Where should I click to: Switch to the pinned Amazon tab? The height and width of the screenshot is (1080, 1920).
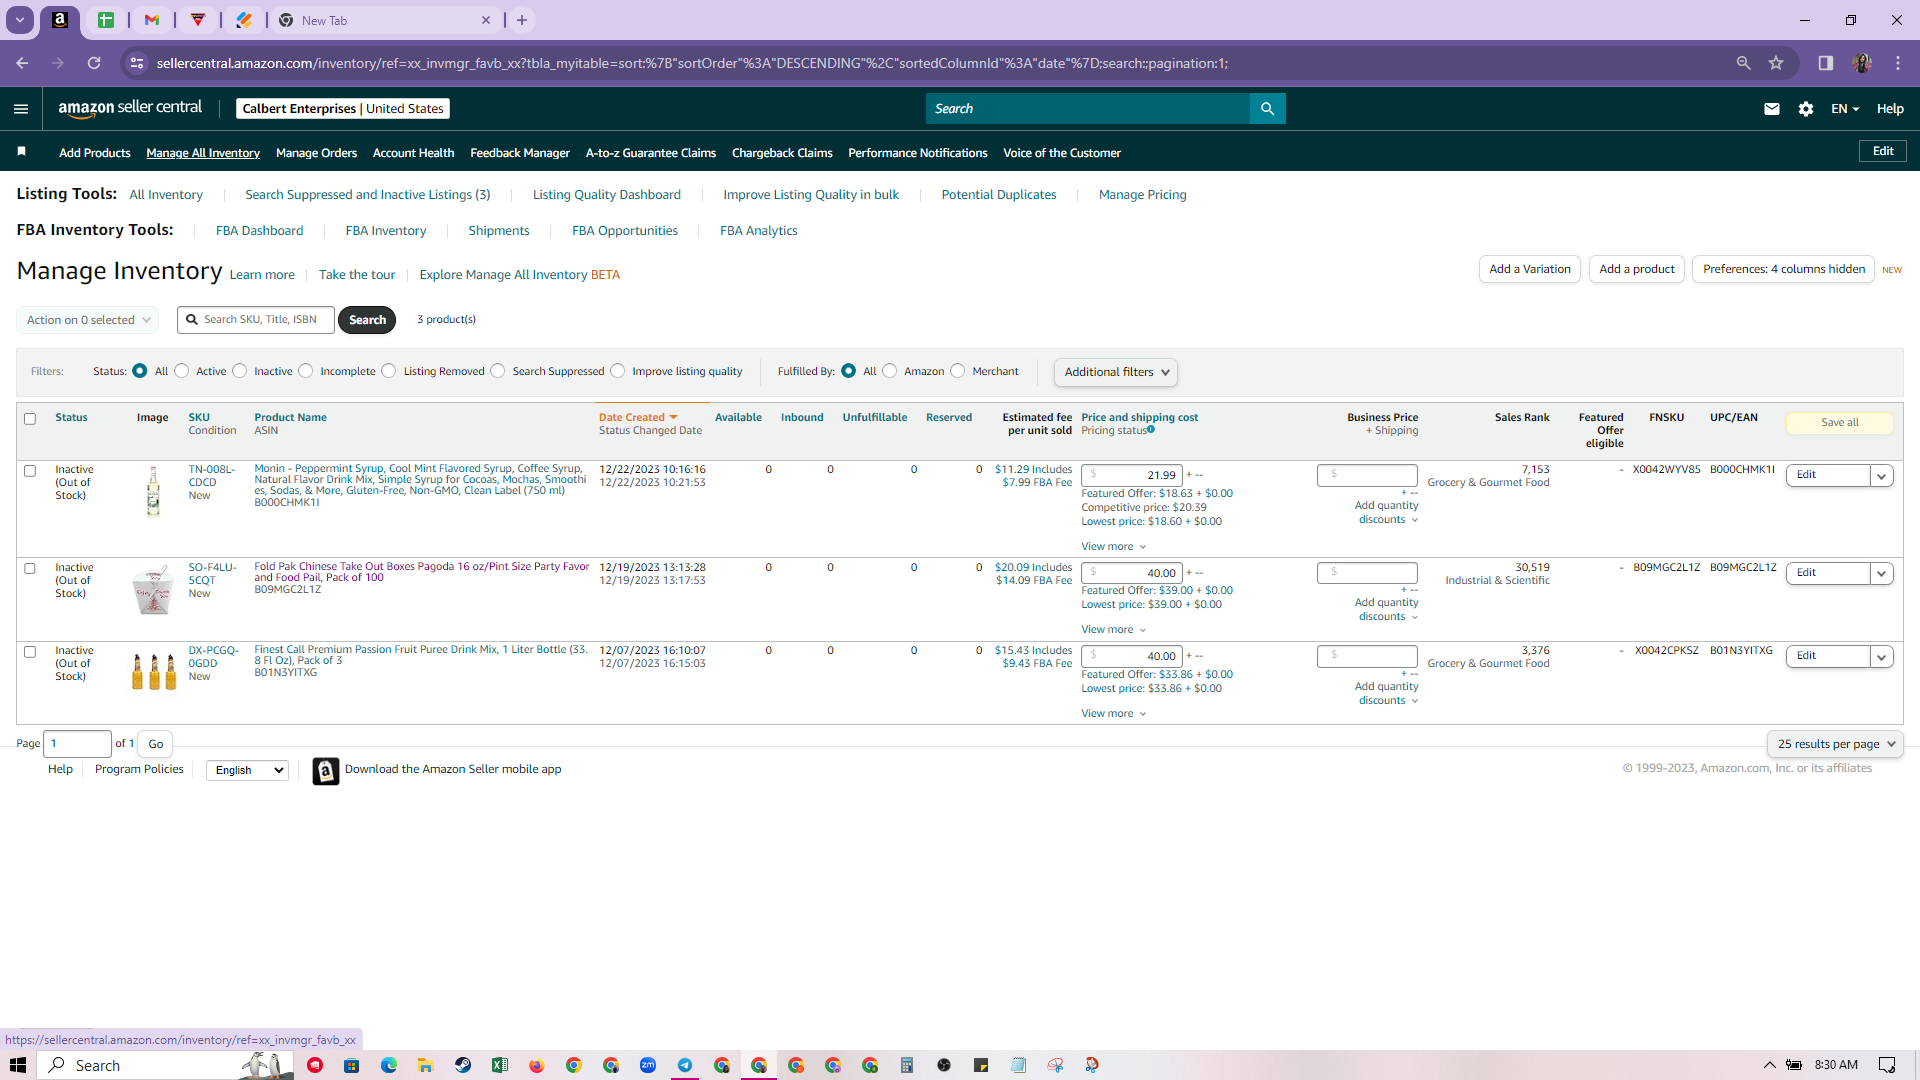tap(60, 20)
